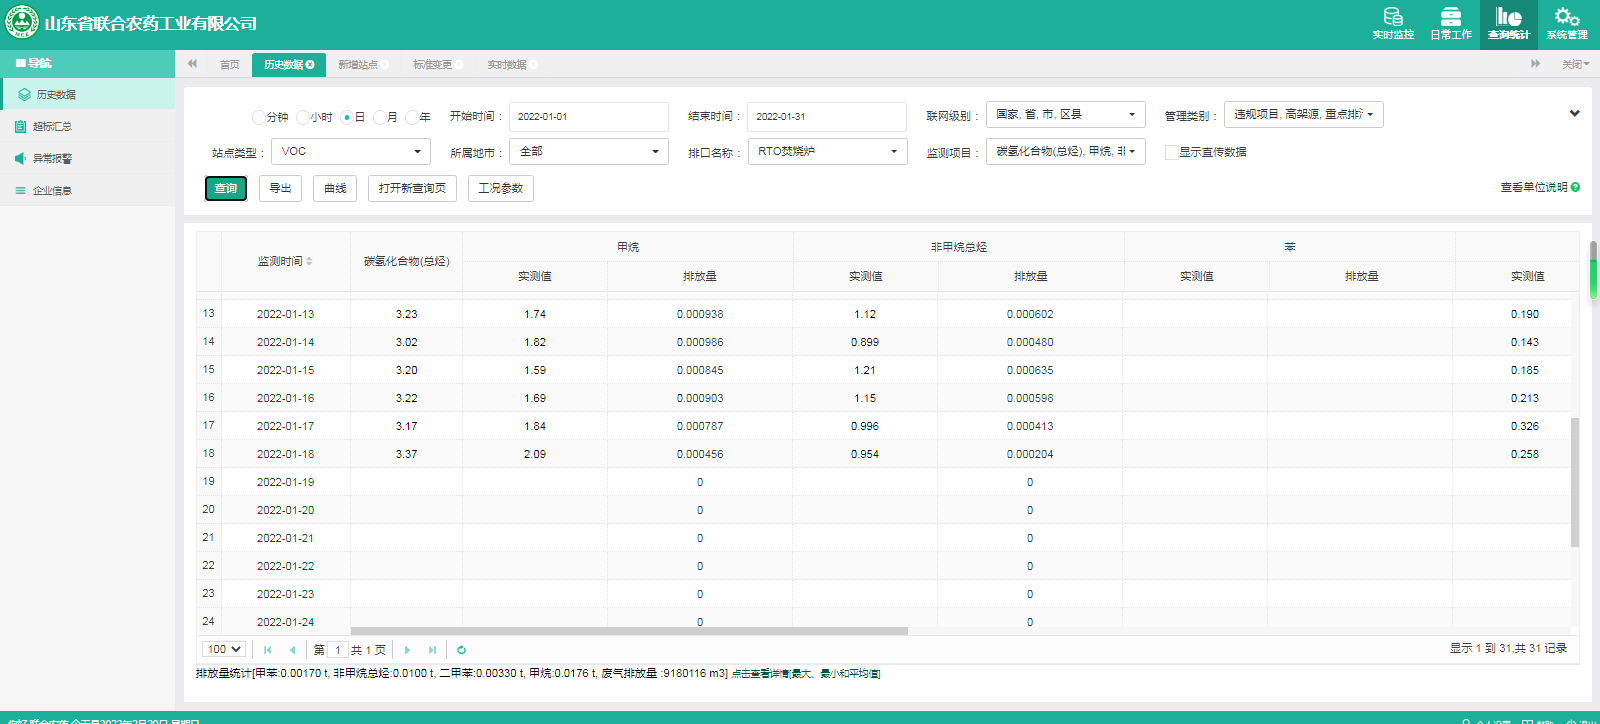Open the 联网级别 dropdown
The width and height of the screenshot is (1600, 724).
[1065, 115]
